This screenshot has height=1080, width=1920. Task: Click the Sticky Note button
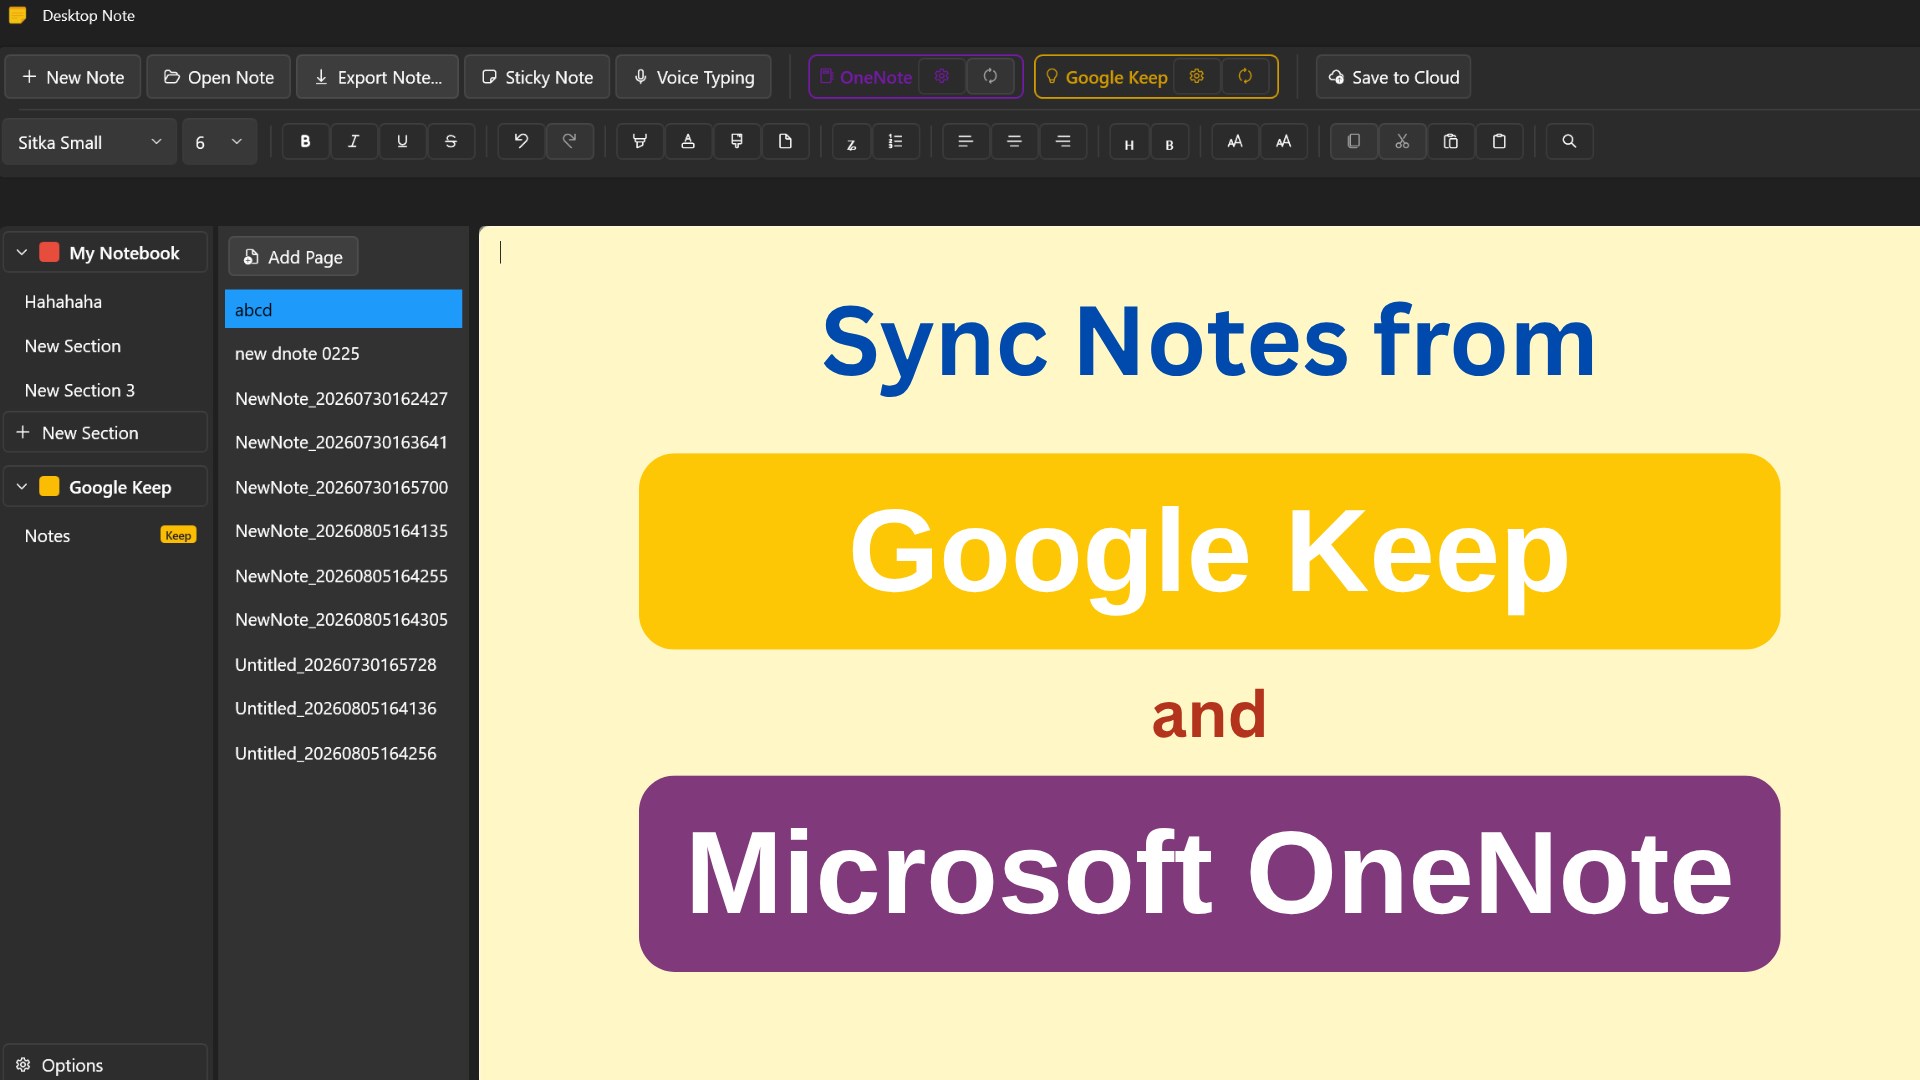[x=537, y=77]
